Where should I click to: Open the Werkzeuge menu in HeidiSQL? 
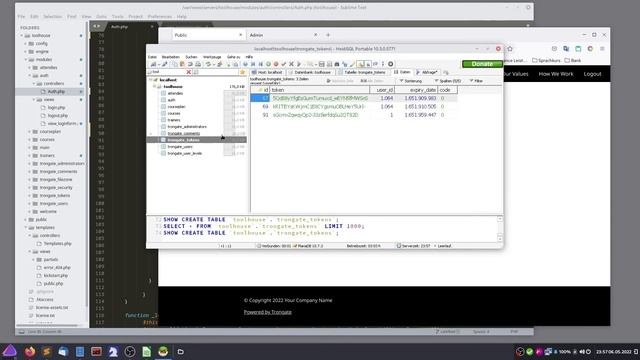[212, 57]
